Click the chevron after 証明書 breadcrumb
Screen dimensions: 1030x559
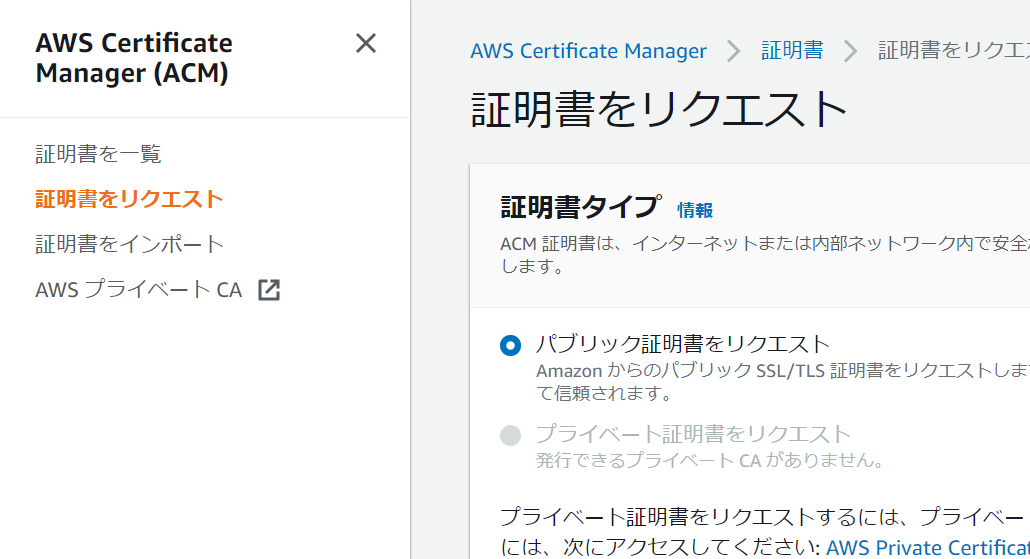pos(850,51)
